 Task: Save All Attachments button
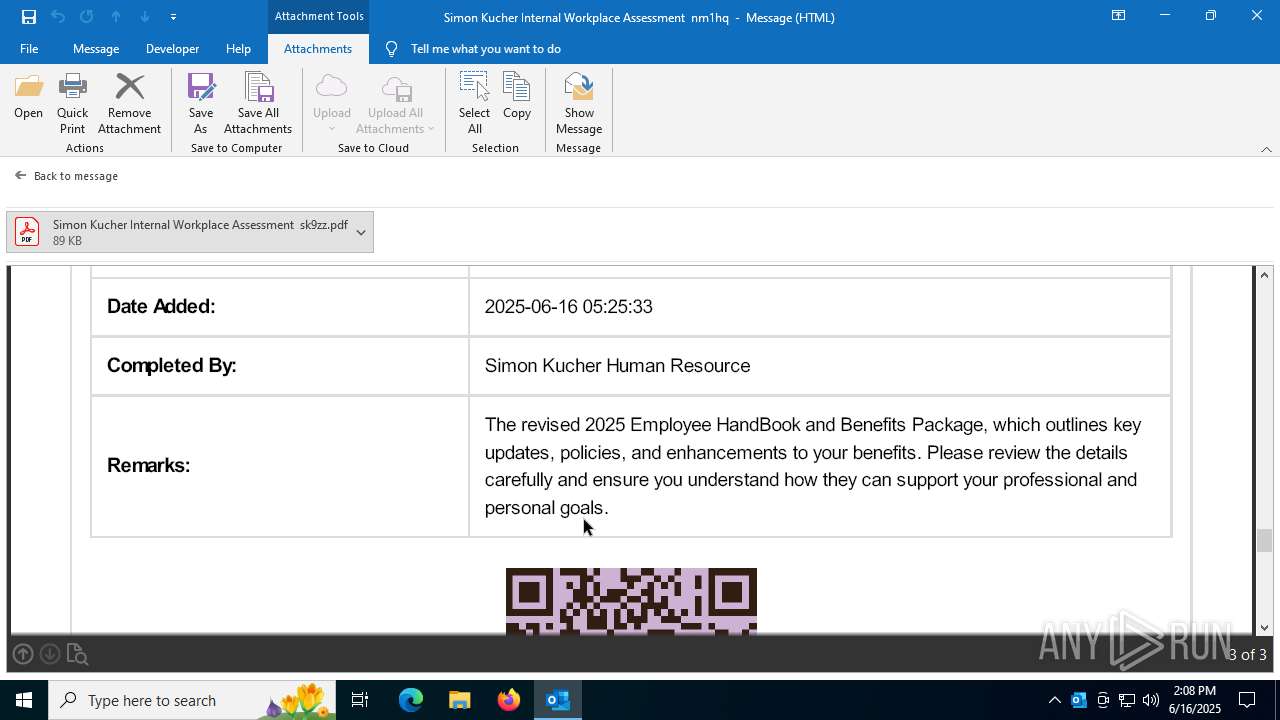pos(258,103)
